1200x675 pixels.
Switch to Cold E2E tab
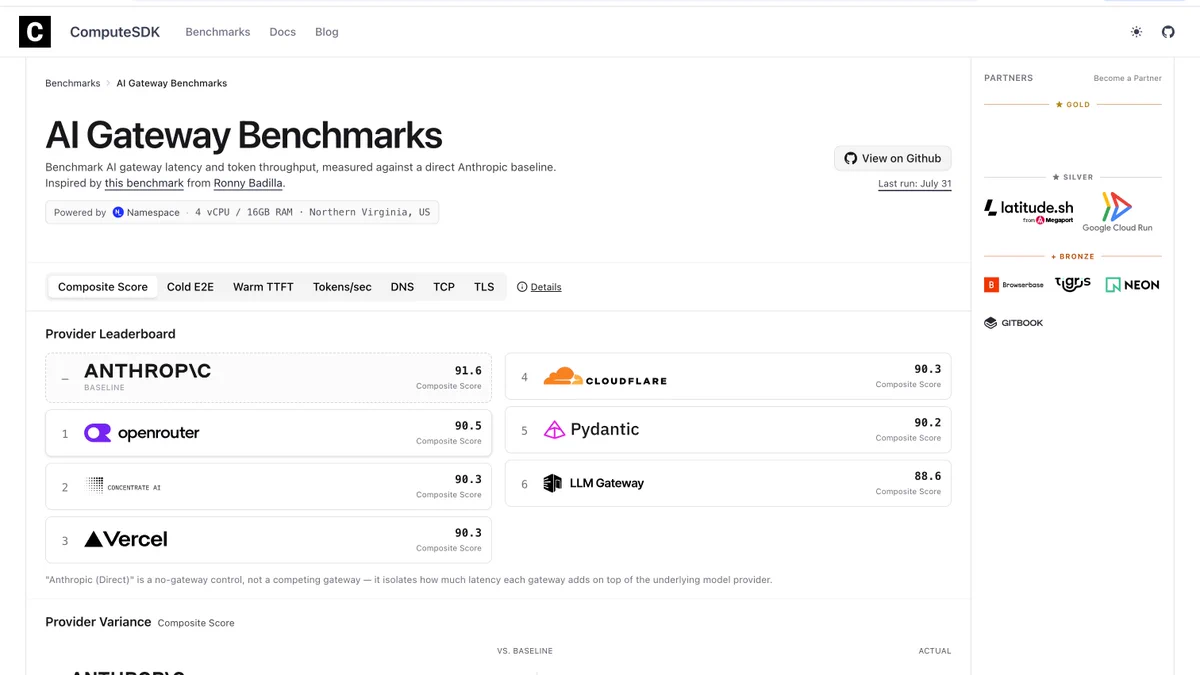[190, 287]
